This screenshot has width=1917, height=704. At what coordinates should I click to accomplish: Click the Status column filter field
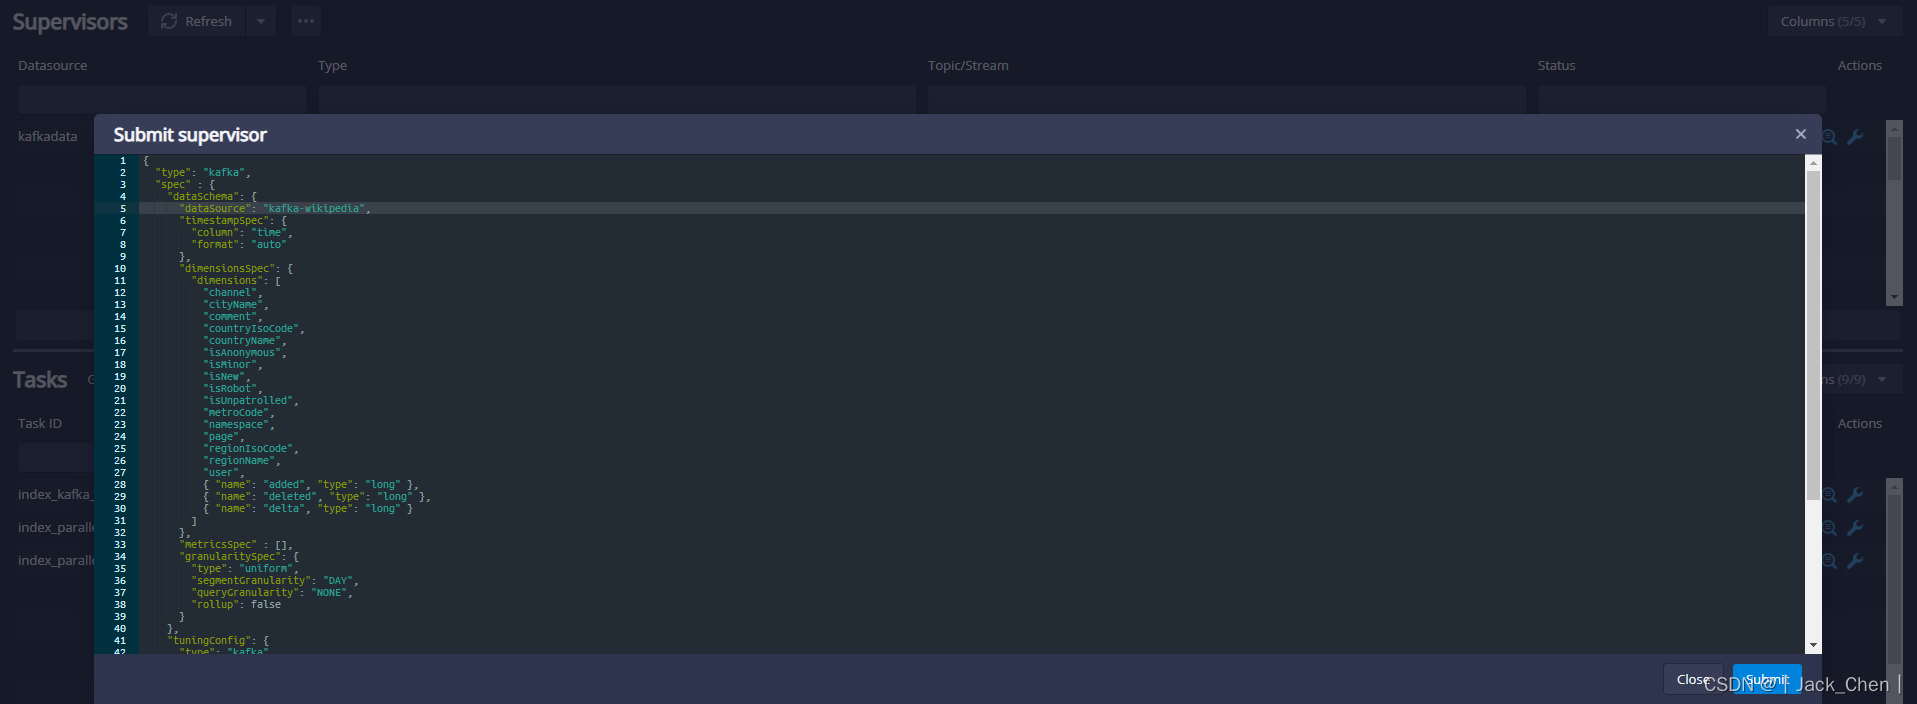coord(1682,98)
